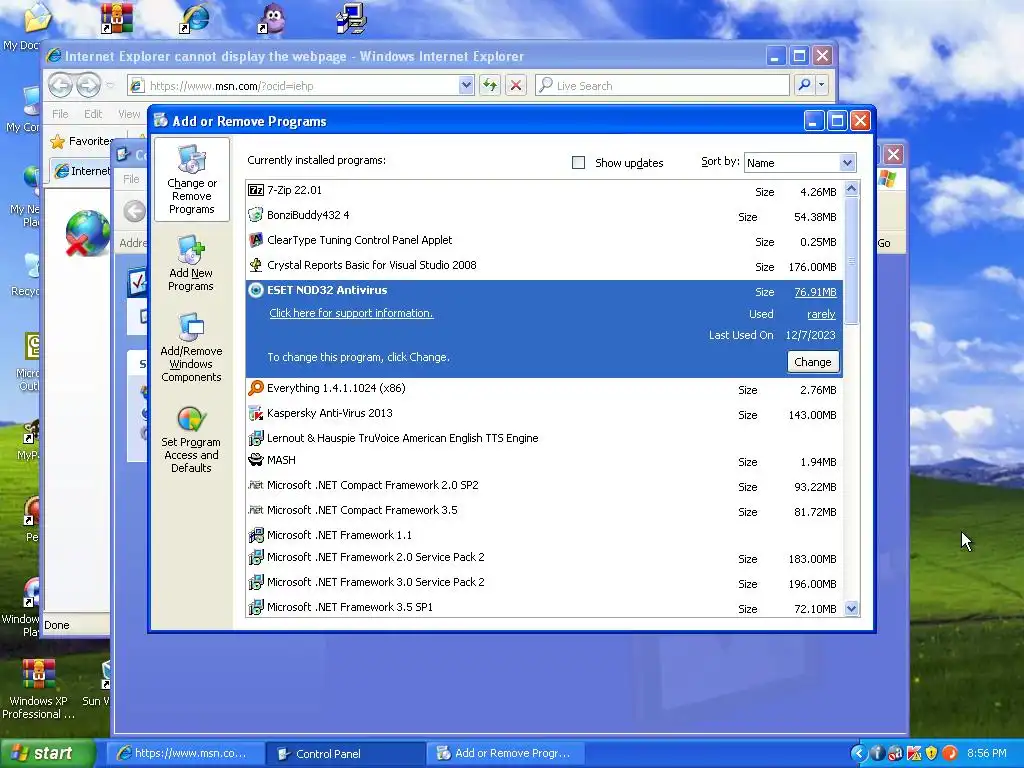1024x768 pixels.
Task: Switch to Control Panel taskbar button
Action: tap(345, 753)
